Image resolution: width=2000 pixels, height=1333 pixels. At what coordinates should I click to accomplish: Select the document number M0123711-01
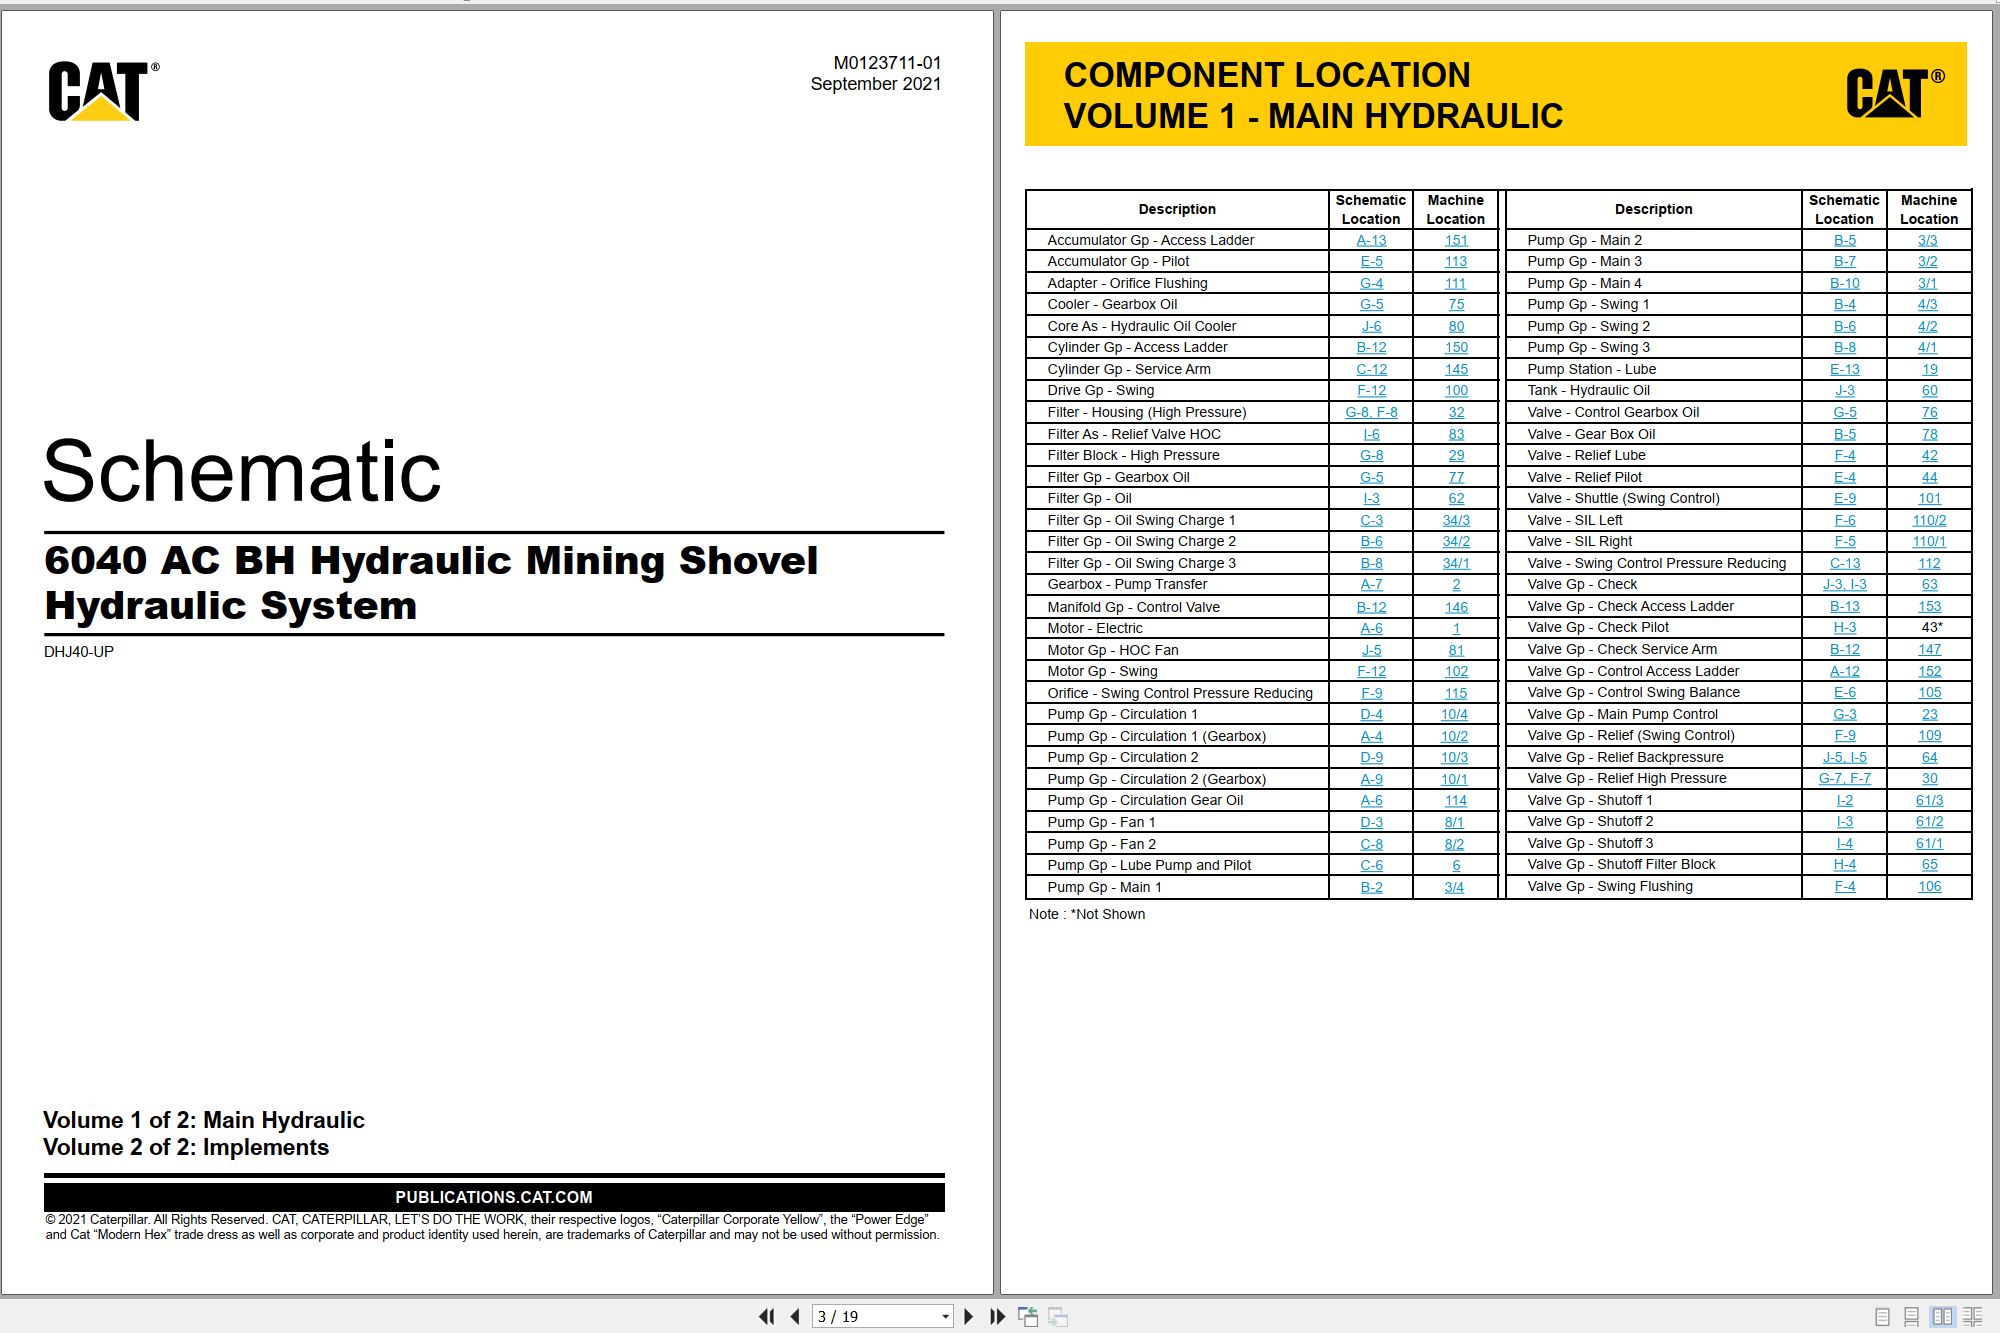click(x=887, y=63)
